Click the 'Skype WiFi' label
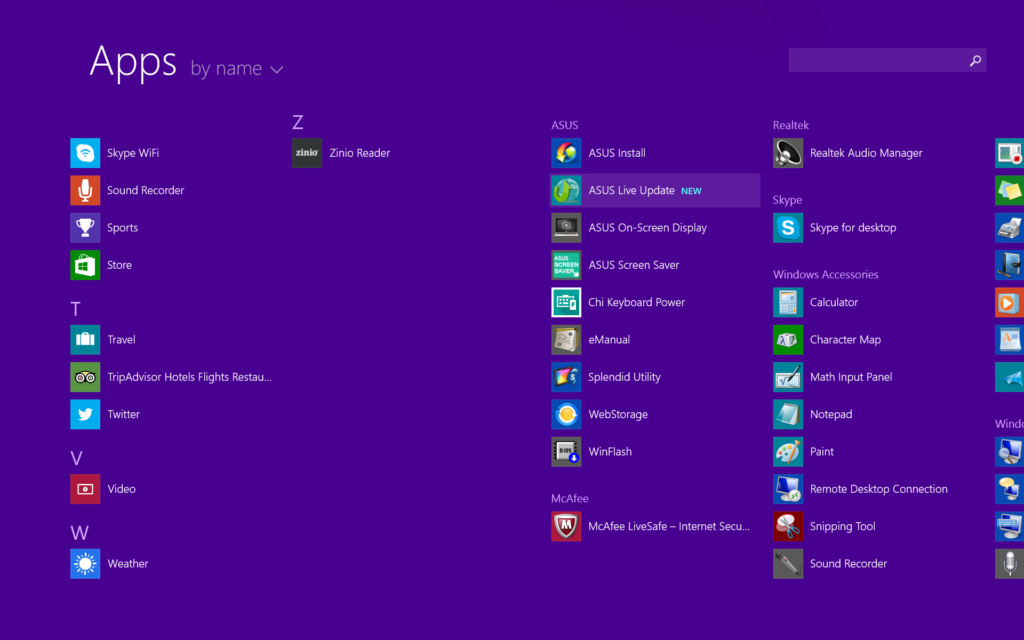This screenshot has width=1024, height=640. click(x=133, y=153)
